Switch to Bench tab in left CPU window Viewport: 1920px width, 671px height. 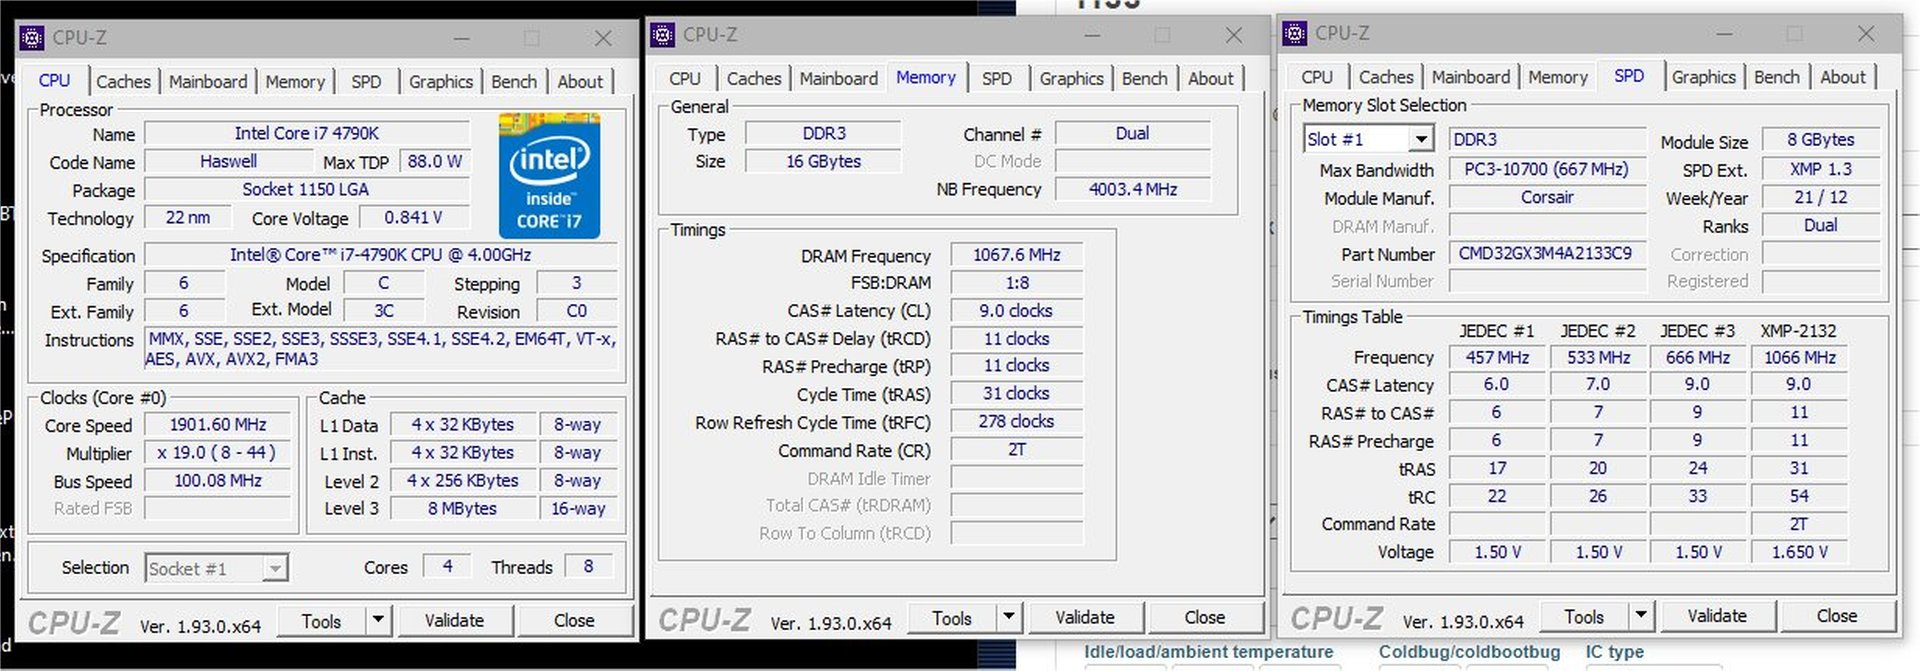[514, 82]
